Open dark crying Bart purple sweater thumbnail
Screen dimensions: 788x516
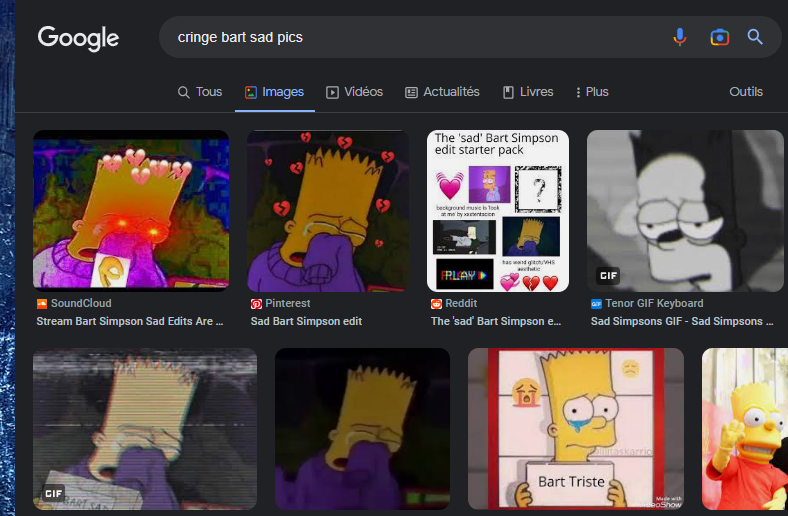click(362, 429)
